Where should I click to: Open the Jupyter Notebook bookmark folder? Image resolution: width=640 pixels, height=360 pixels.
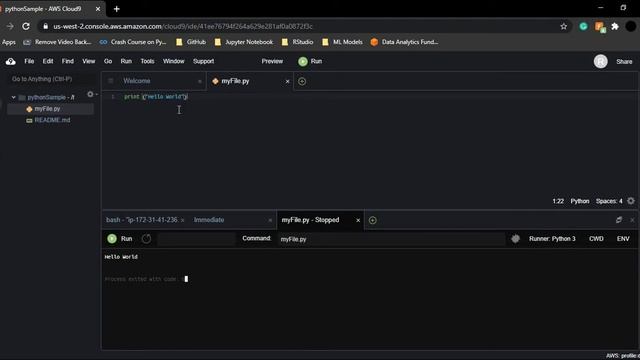point(244,42)
